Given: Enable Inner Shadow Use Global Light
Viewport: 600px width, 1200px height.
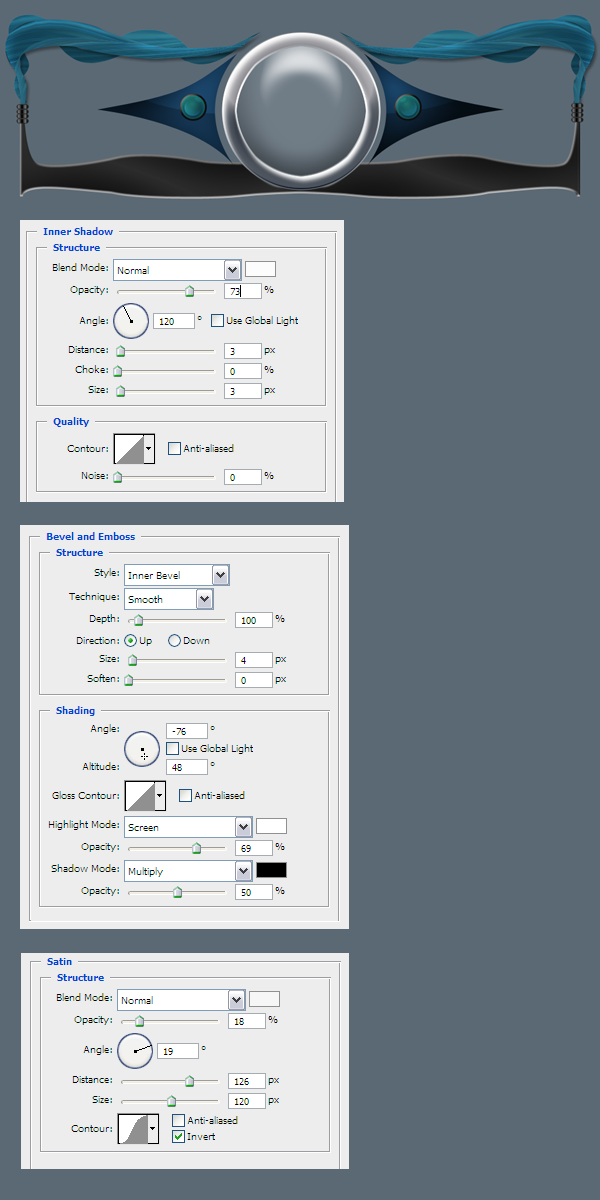Looking at the screenshot, I should tap(217, 321).
